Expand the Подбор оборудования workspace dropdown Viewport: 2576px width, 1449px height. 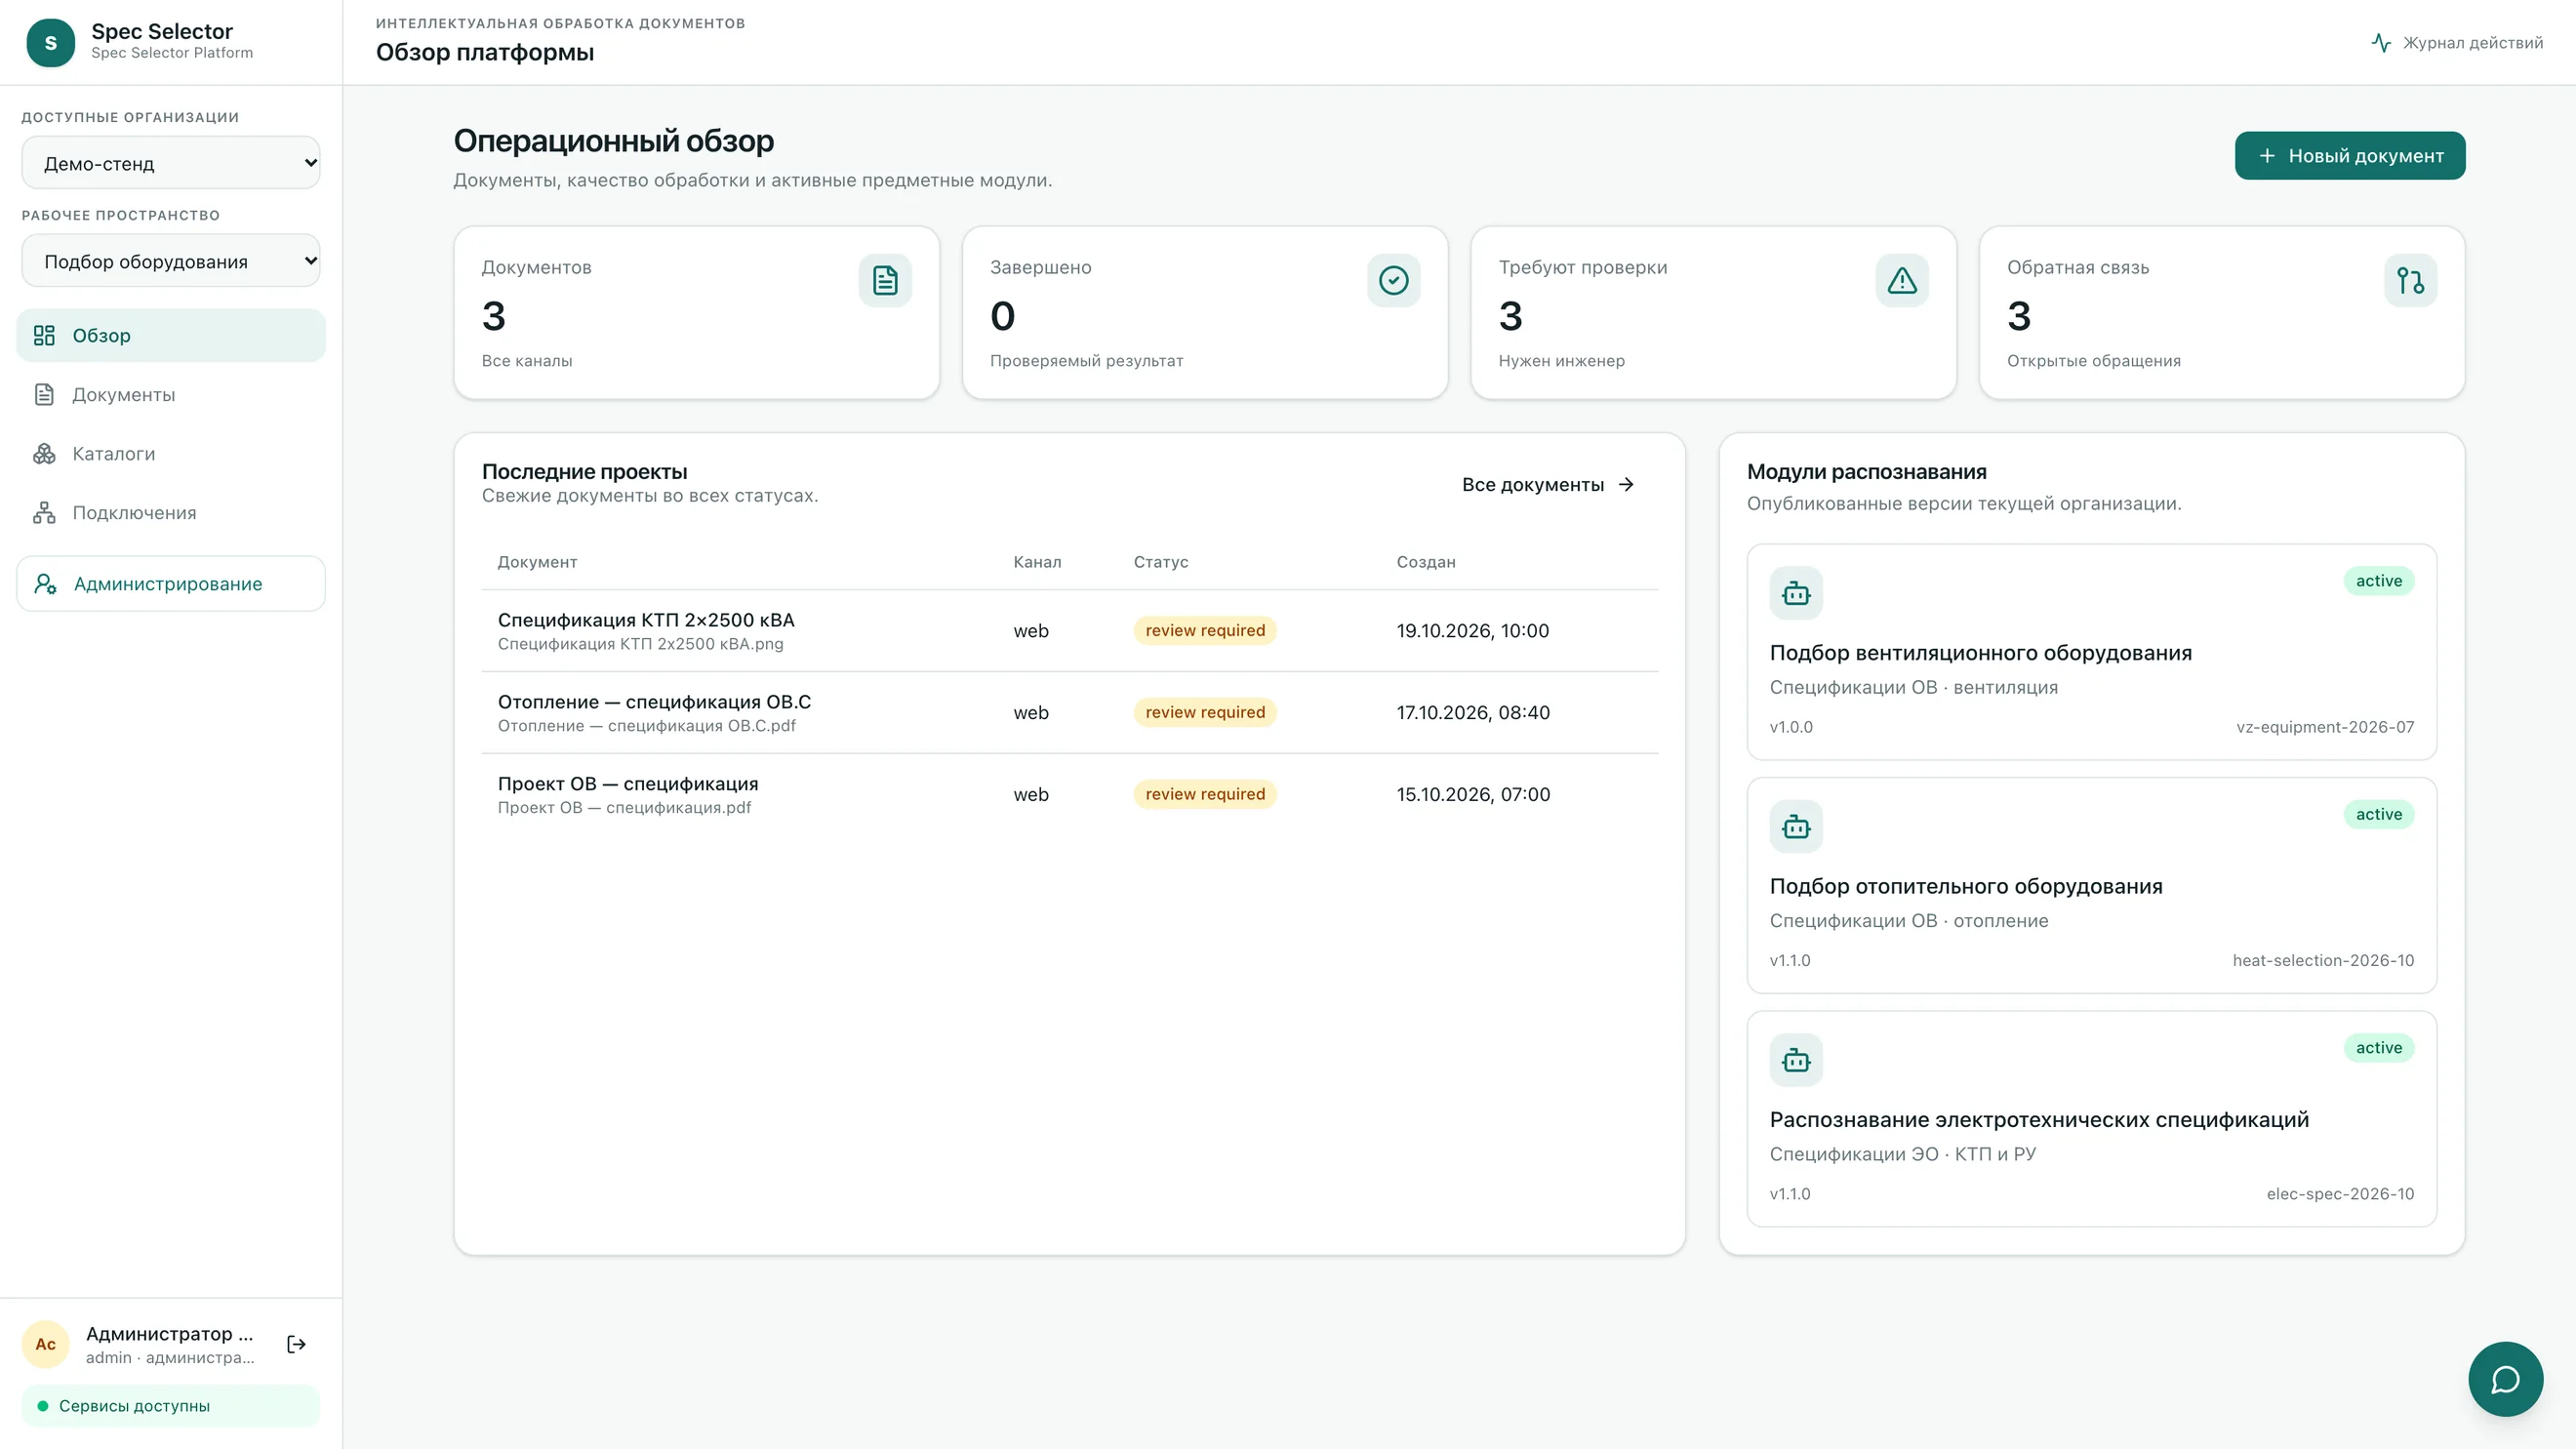pyautogui.click(x=171, y=261)
